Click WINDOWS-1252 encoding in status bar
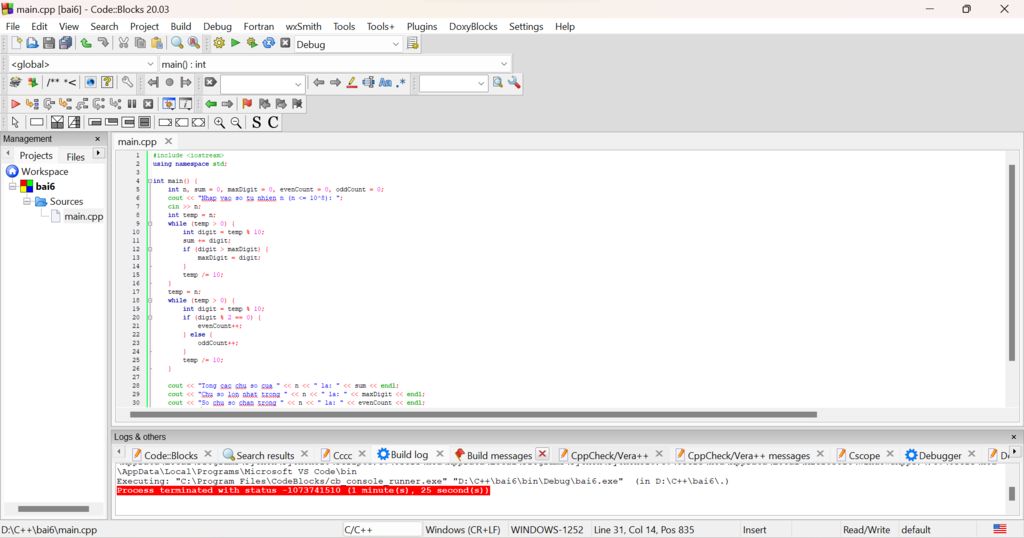This screenshot has height=538, width=1024. [547, 530]
